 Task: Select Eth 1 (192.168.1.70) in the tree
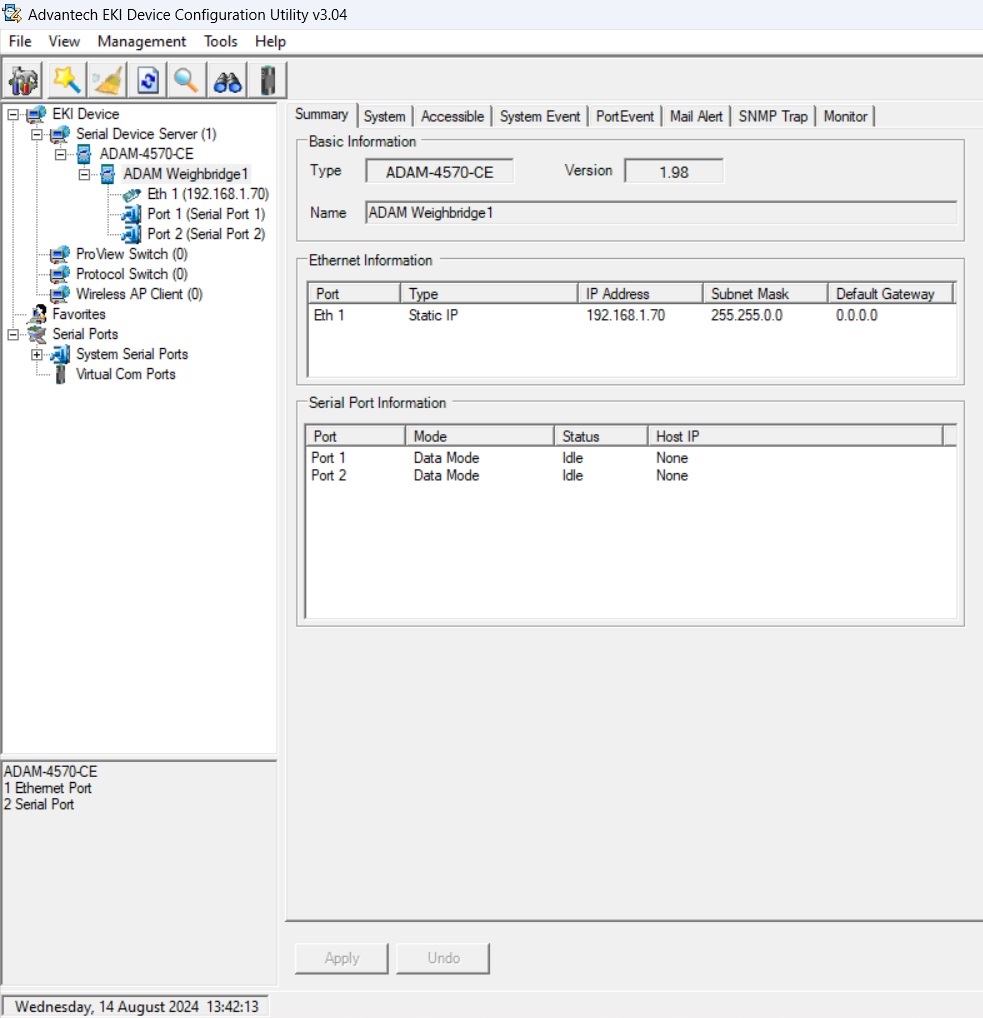208,194
